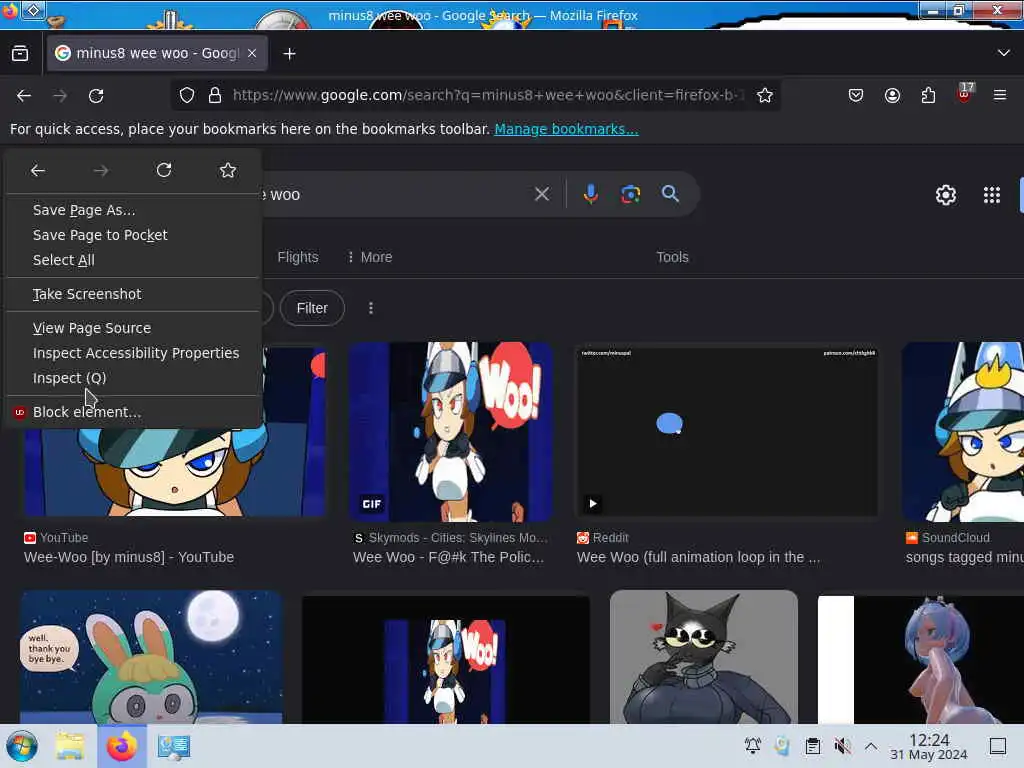This screenshot has width=1024, height=768.
Task: Open three-dot menu beside Filter chip
Action: 371,308
